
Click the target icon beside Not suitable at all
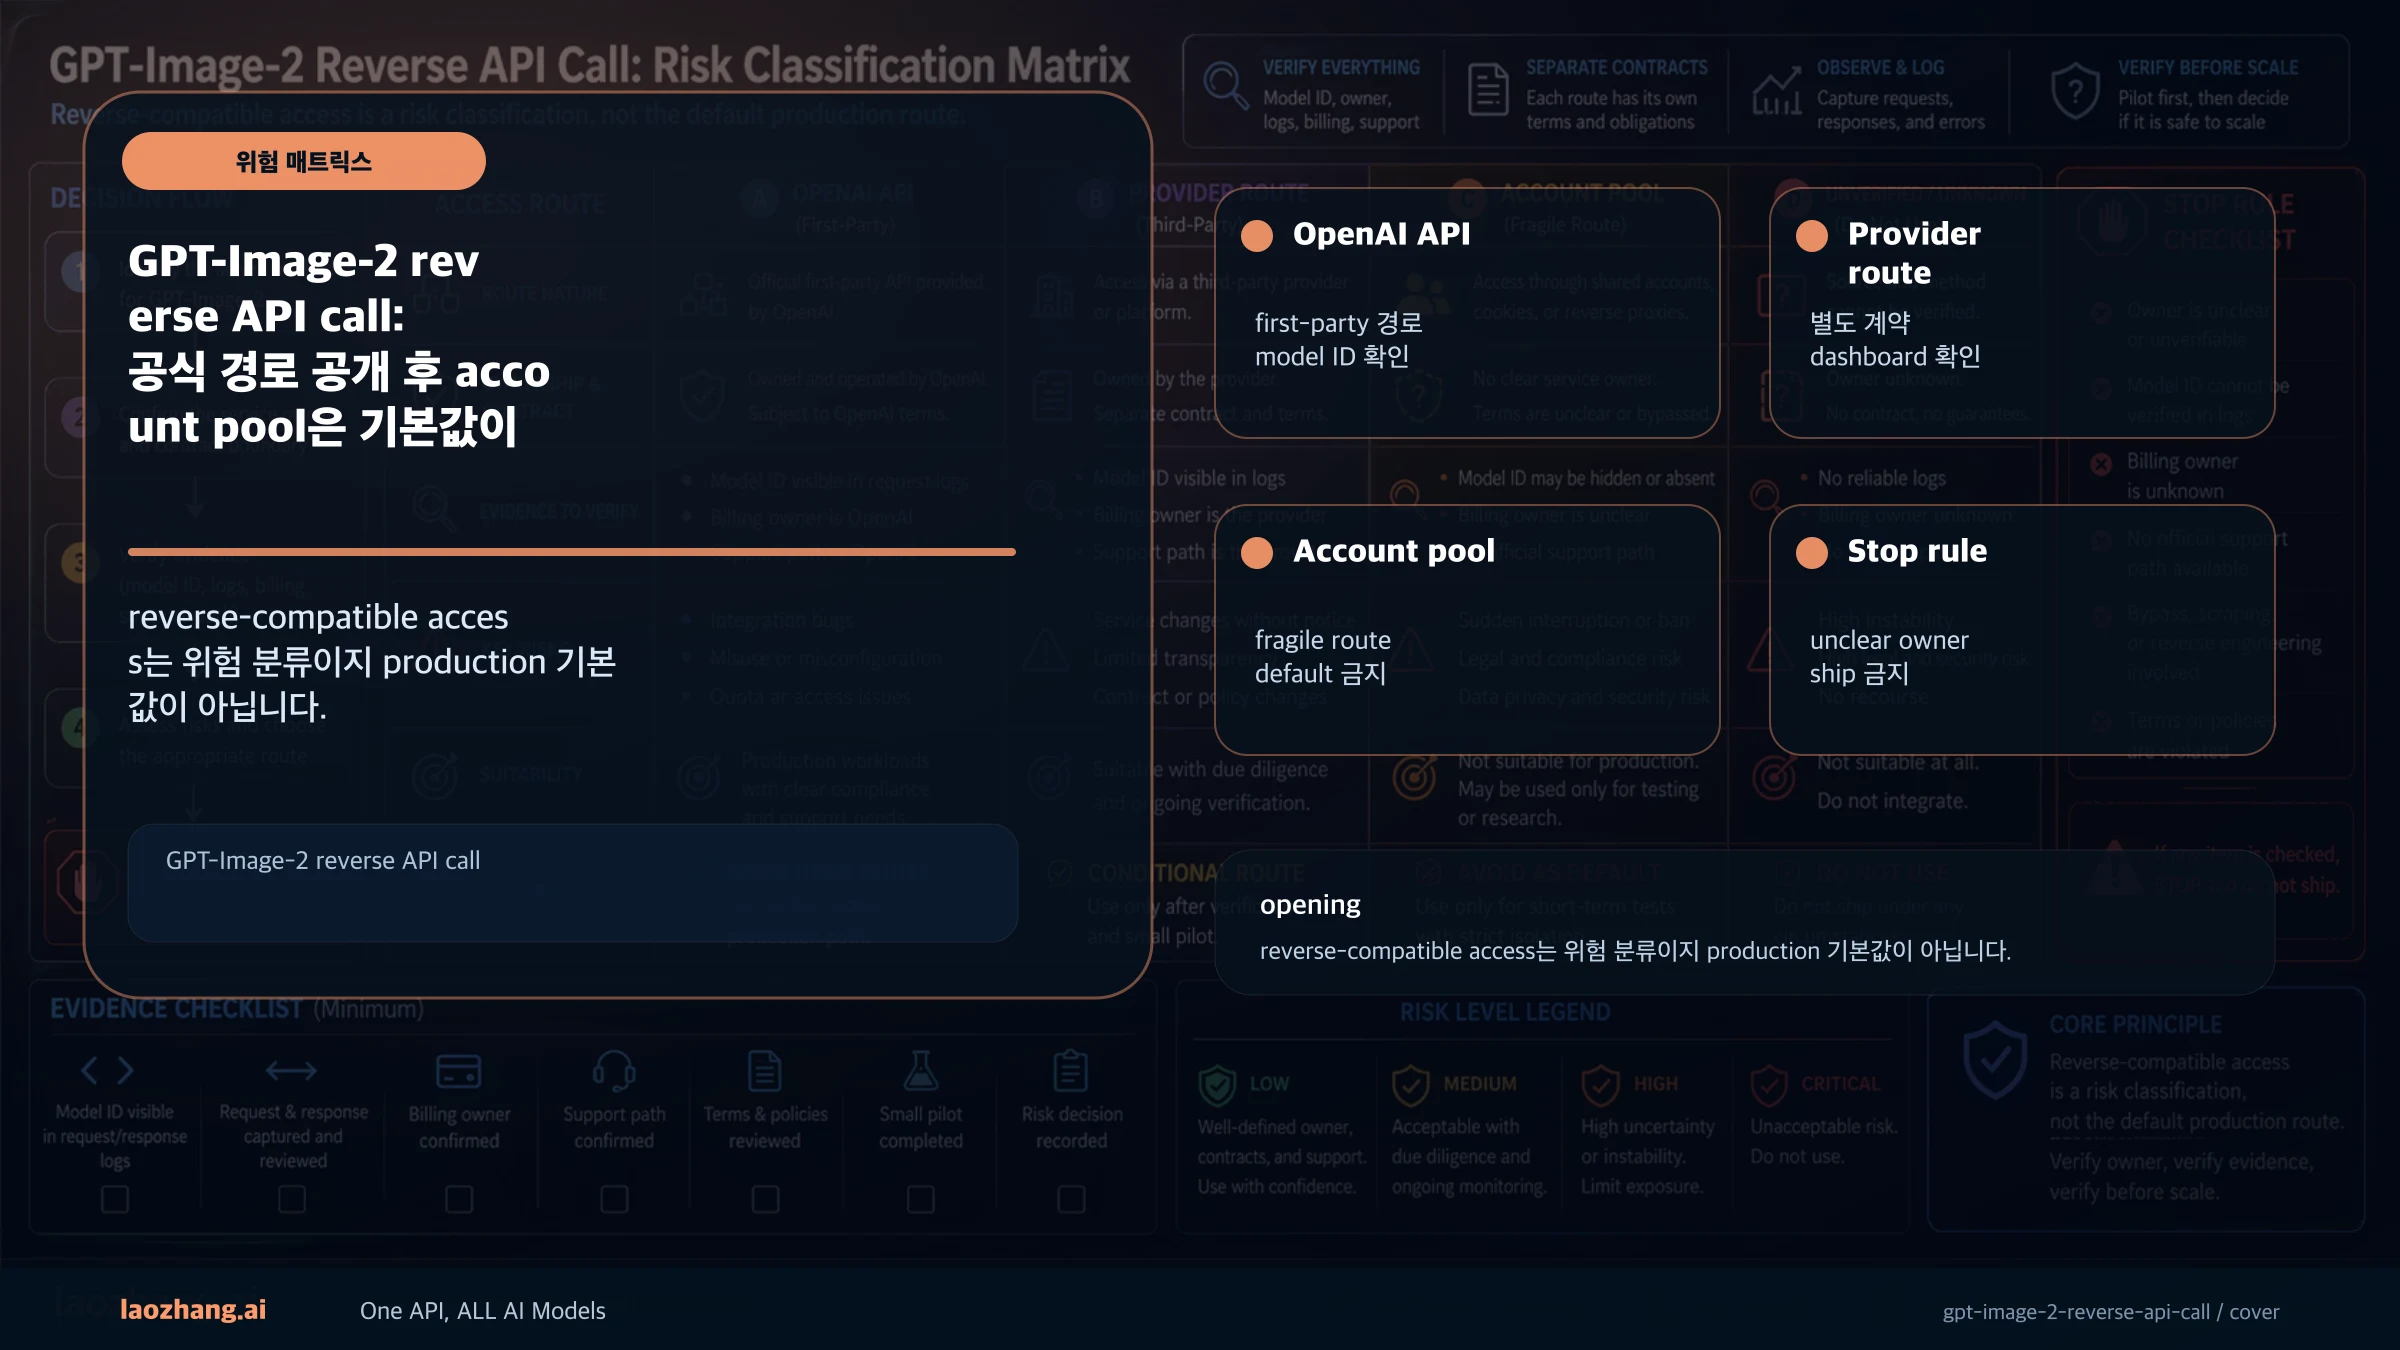coord(1773,778)
